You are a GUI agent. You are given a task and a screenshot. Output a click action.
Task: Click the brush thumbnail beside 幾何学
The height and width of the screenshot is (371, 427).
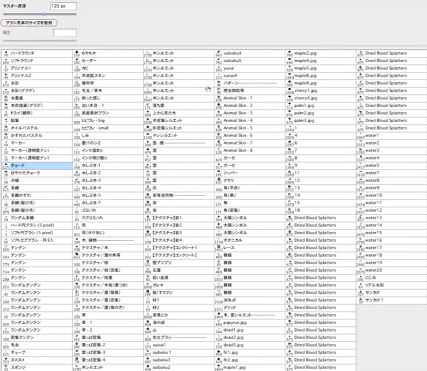click(76, 83)
